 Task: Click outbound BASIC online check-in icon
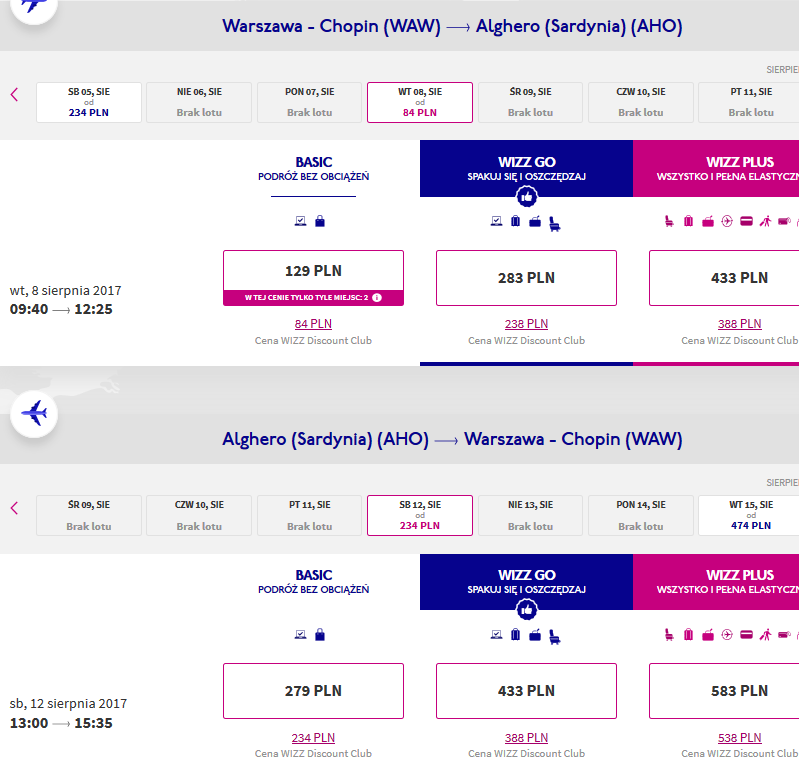click(301, 221)
